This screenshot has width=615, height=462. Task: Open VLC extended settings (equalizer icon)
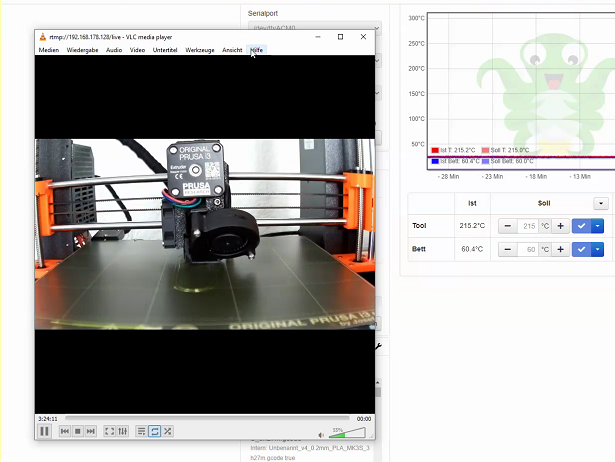point(123,431)
